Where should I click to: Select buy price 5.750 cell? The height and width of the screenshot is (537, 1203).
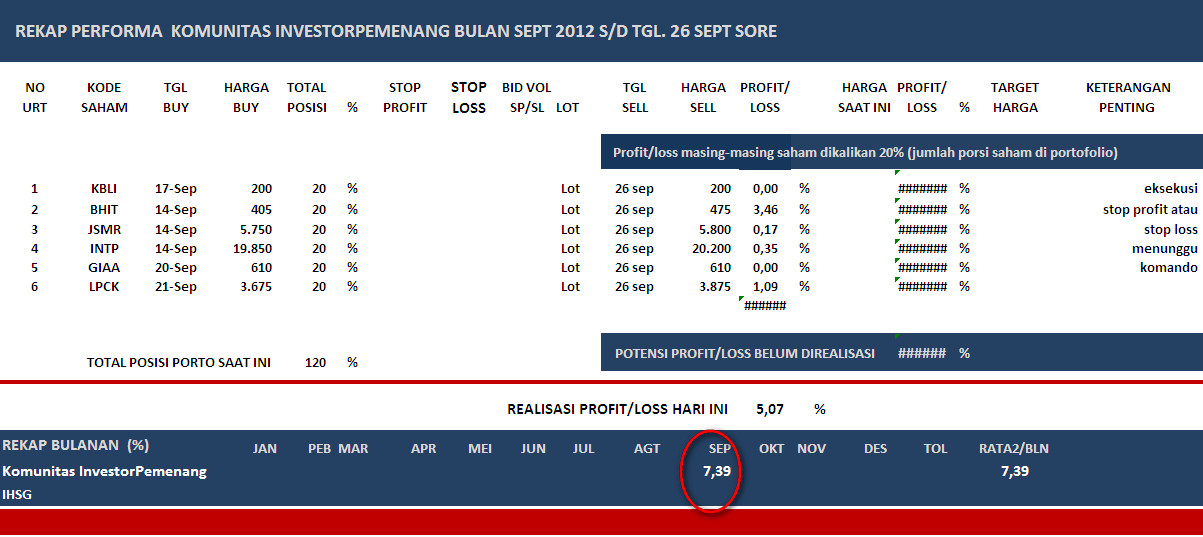(x=254, y=229)
